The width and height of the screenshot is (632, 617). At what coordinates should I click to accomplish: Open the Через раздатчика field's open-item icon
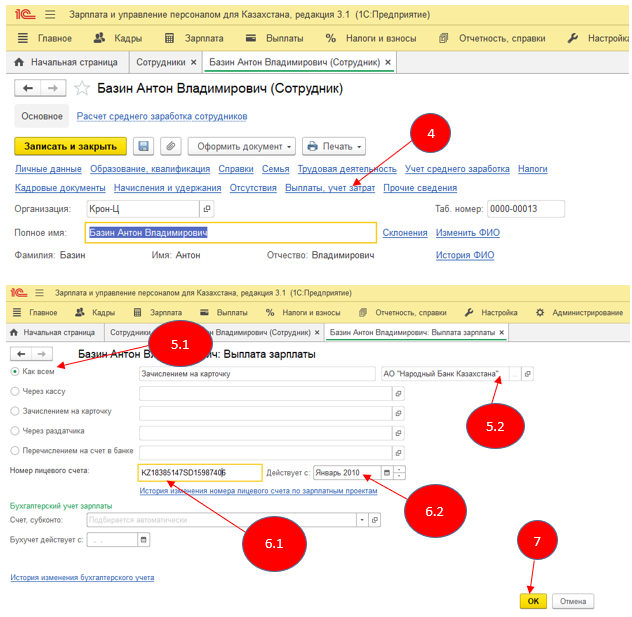point(398,433)
